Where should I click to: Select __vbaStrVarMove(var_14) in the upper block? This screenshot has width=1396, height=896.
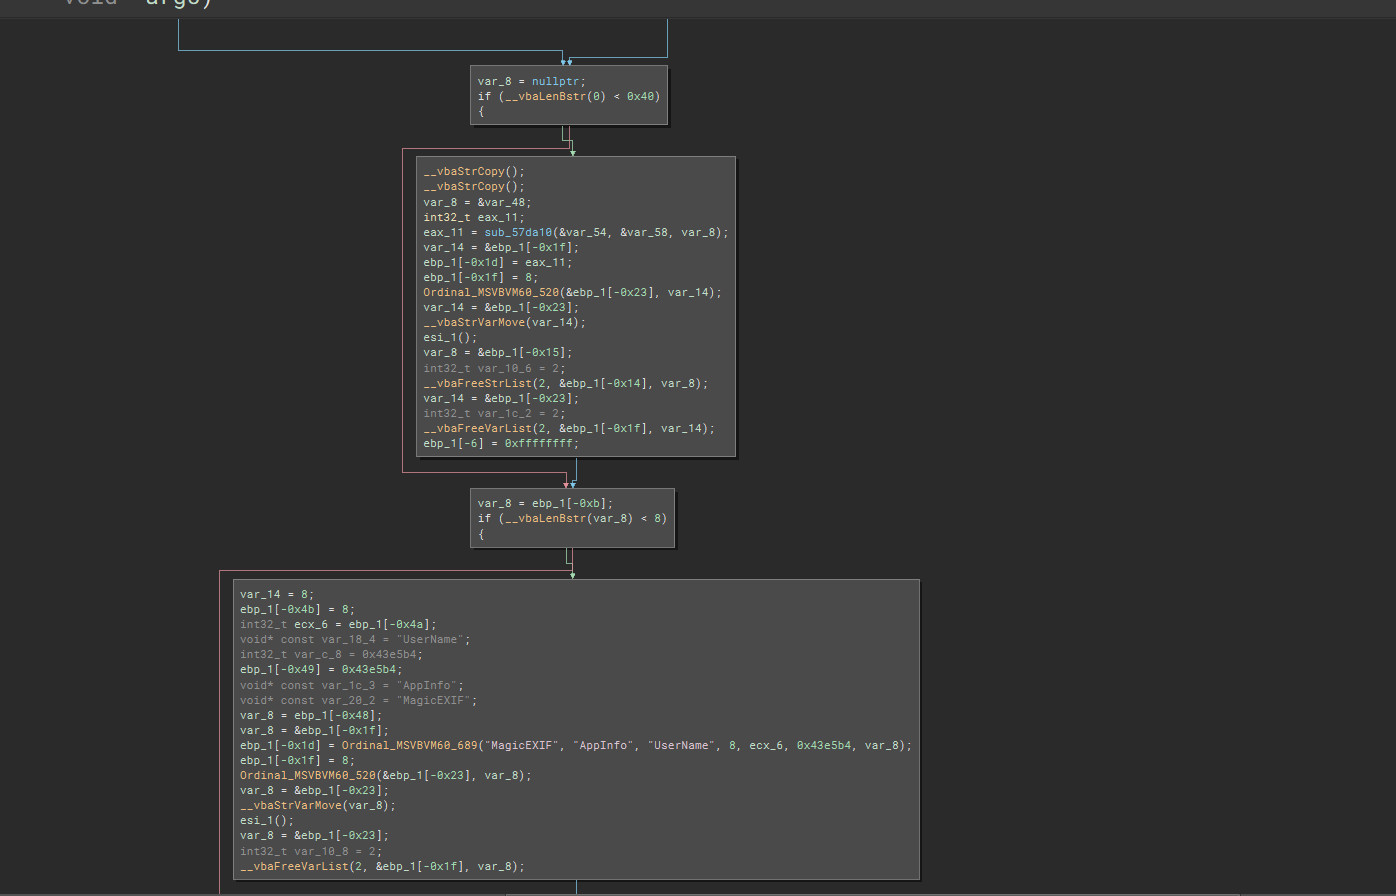point(490,322)
